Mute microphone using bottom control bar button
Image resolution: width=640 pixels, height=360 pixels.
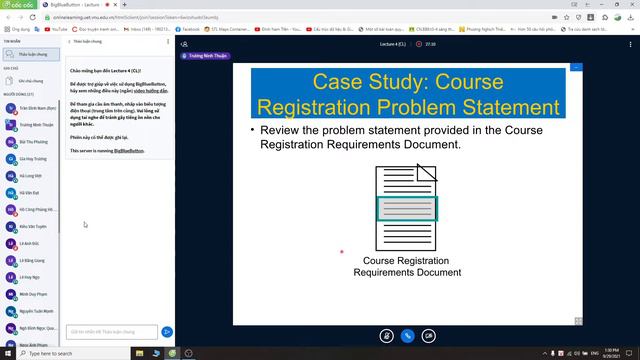(386, 336)
